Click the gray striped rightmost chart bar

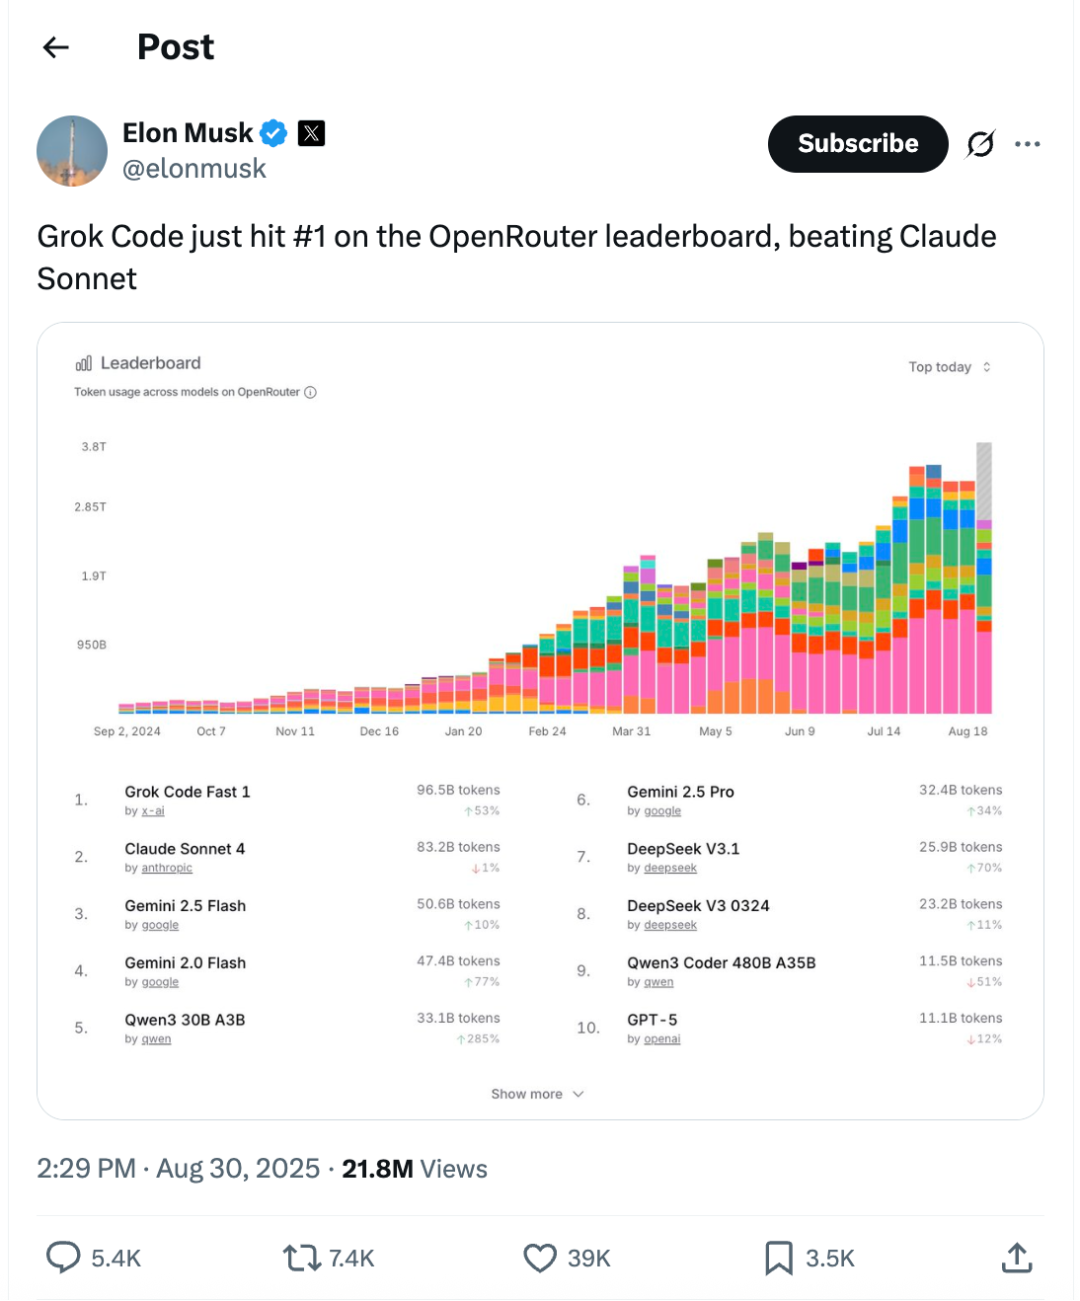984,480
